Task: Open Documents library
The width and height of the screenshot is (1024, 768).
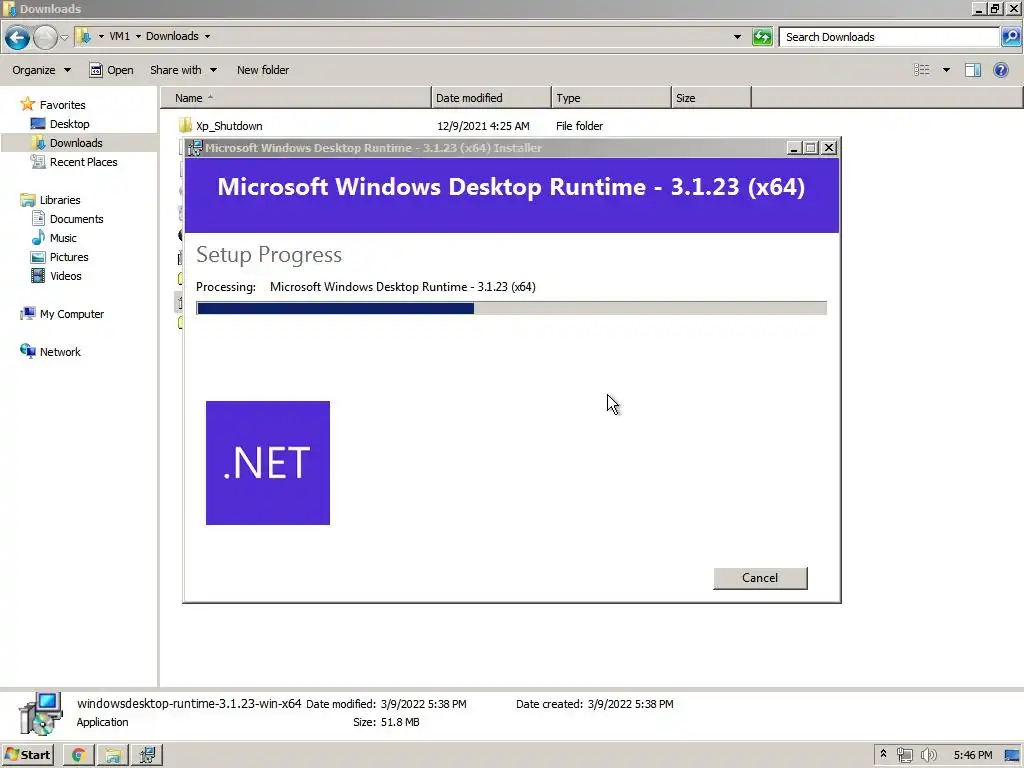Action: click(x=76, y=219)
